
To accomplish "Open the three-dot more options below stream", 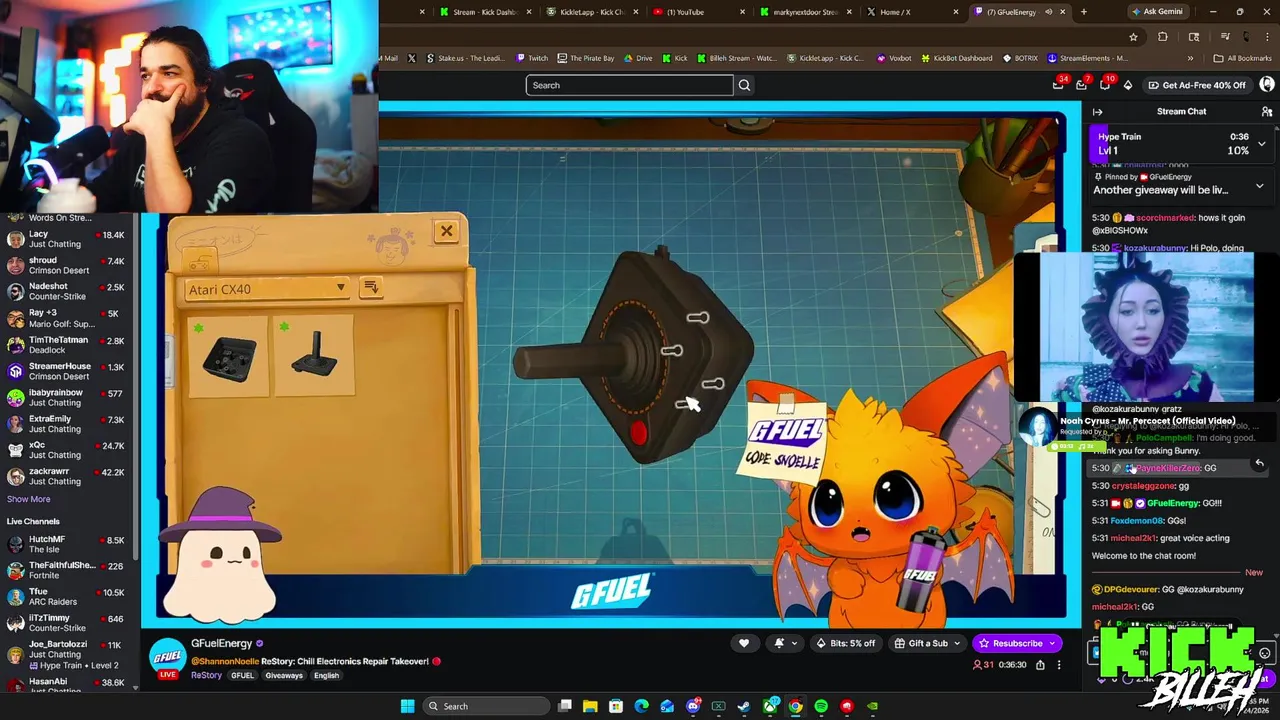I will pyautogui.click(x=1059, y=665).
